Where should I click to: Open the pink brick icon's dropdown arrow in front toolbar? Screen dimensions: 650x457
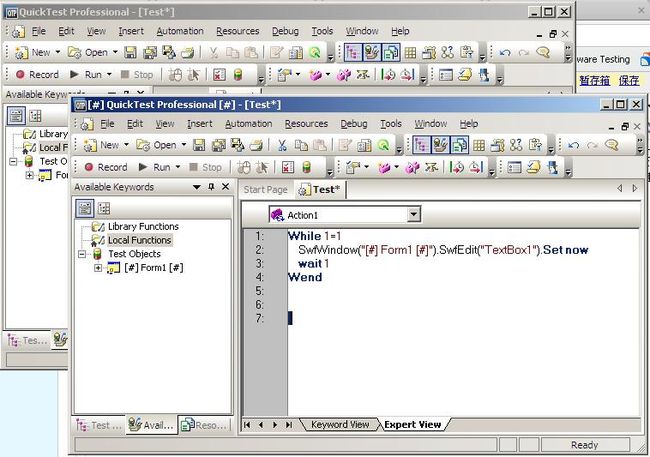tap(396, 167)
